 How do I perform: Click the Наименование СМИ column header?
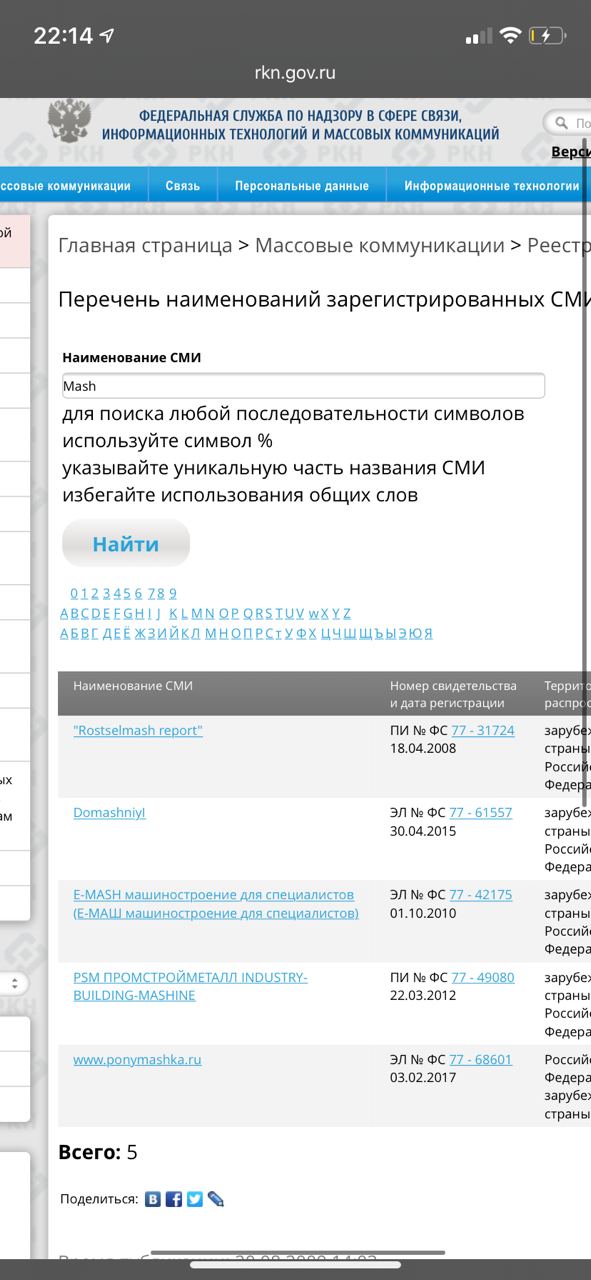tap(133, 685)
